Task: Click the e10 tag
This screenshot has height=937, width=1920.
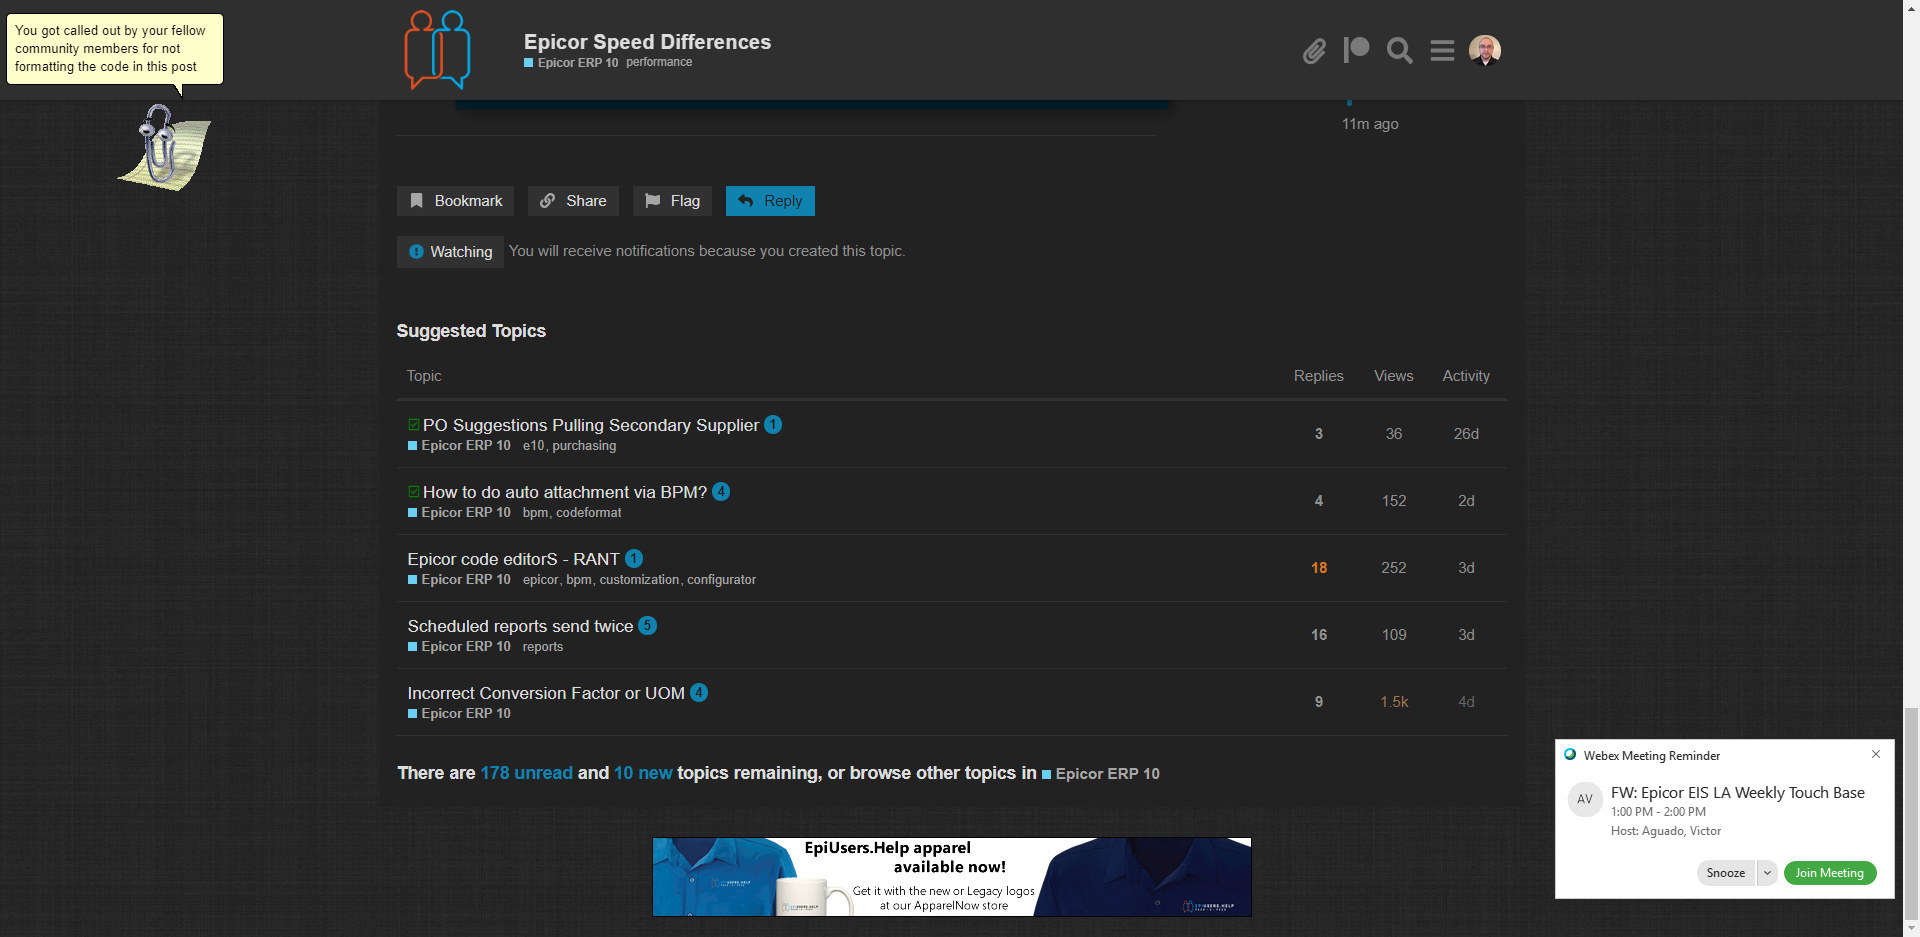Action: click(533, 446)
